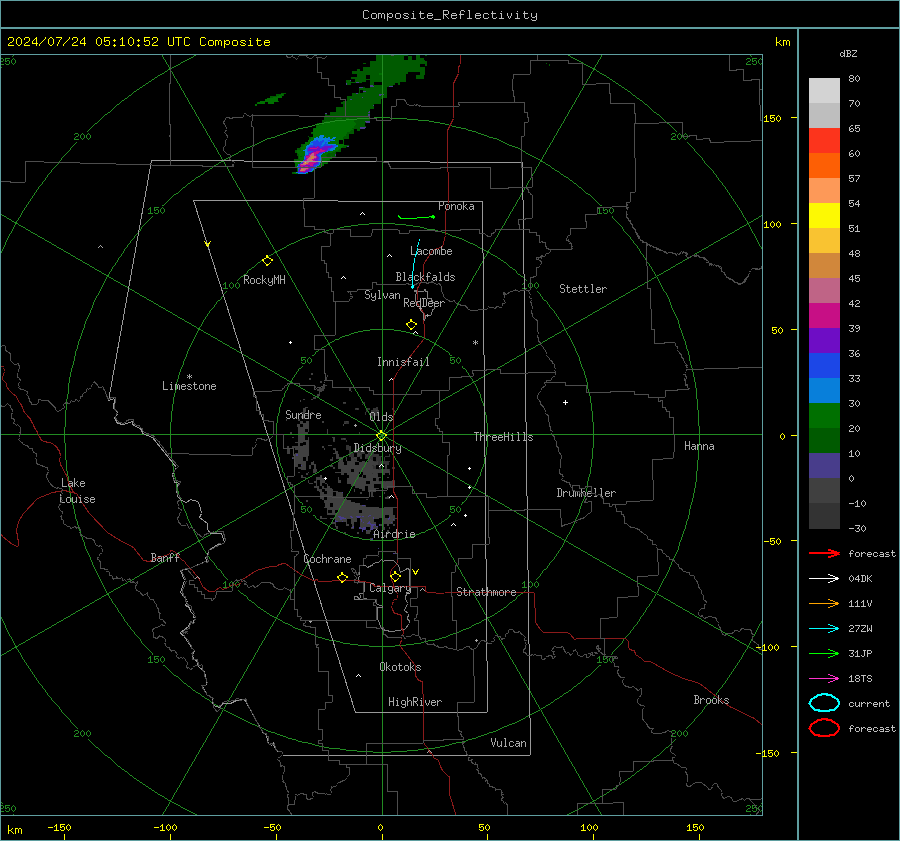Click the asterisk marker east of Innisfail
900x841 pixels.
(475, 343)
